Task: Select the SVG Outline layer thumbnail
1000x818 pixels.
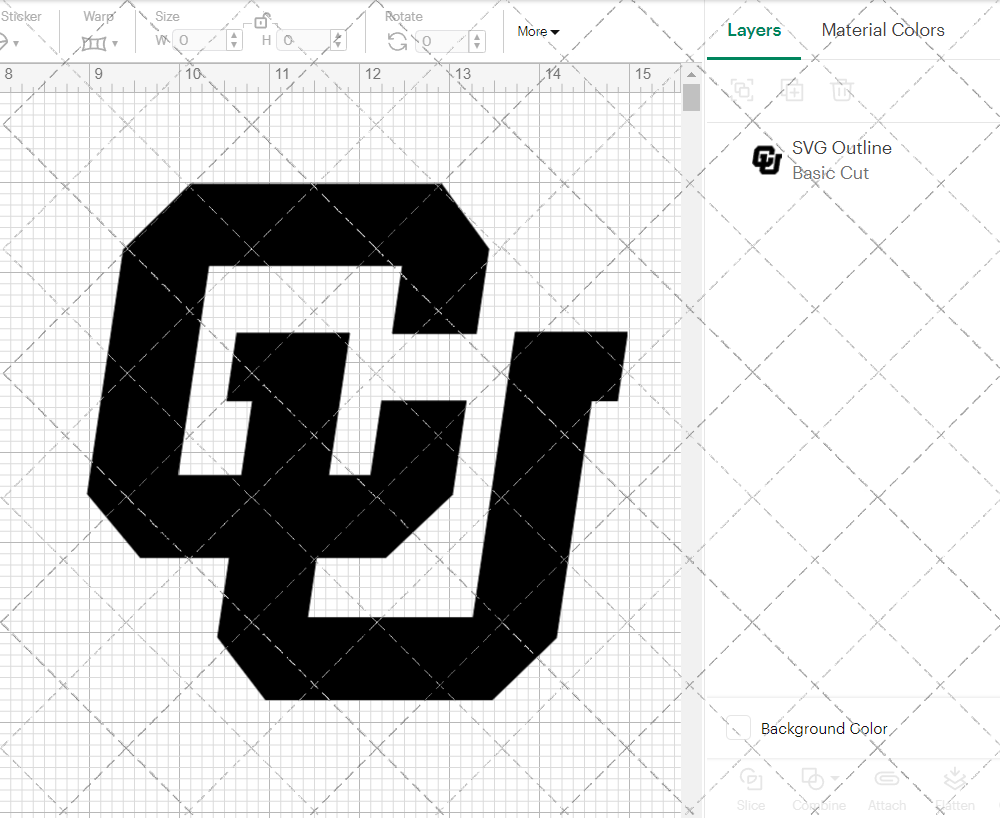Action: 767,160
